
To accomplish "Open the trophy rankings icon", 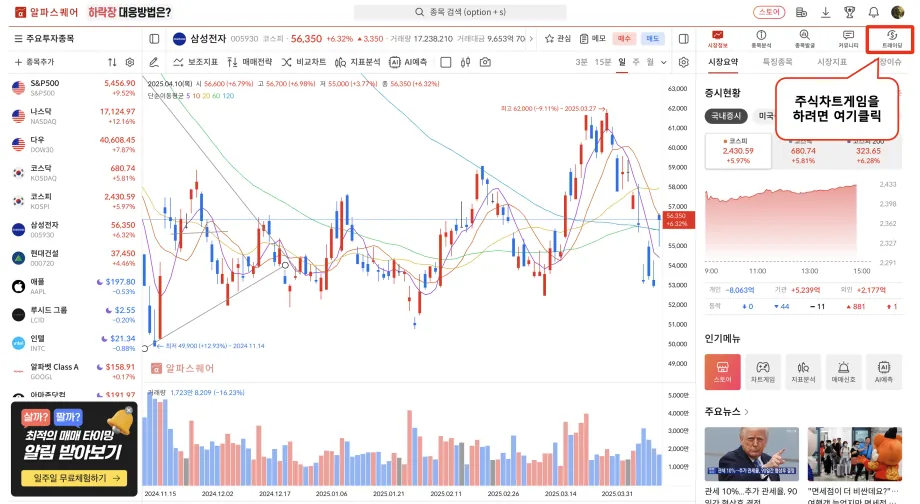I will [849, 12].
